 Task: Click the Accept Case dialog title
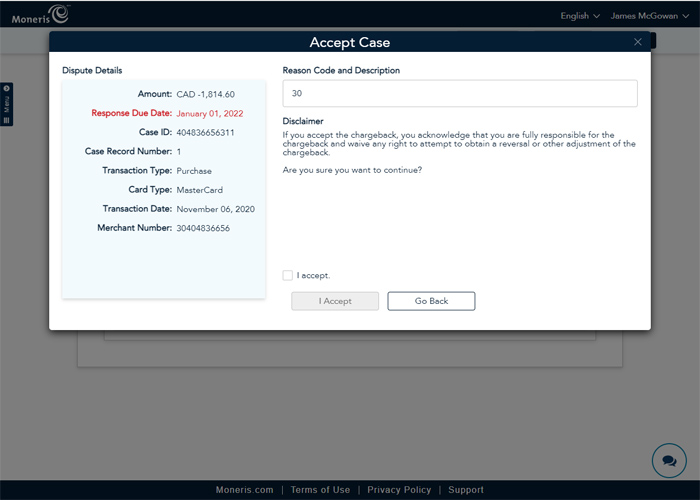click(x=350, y=42)
